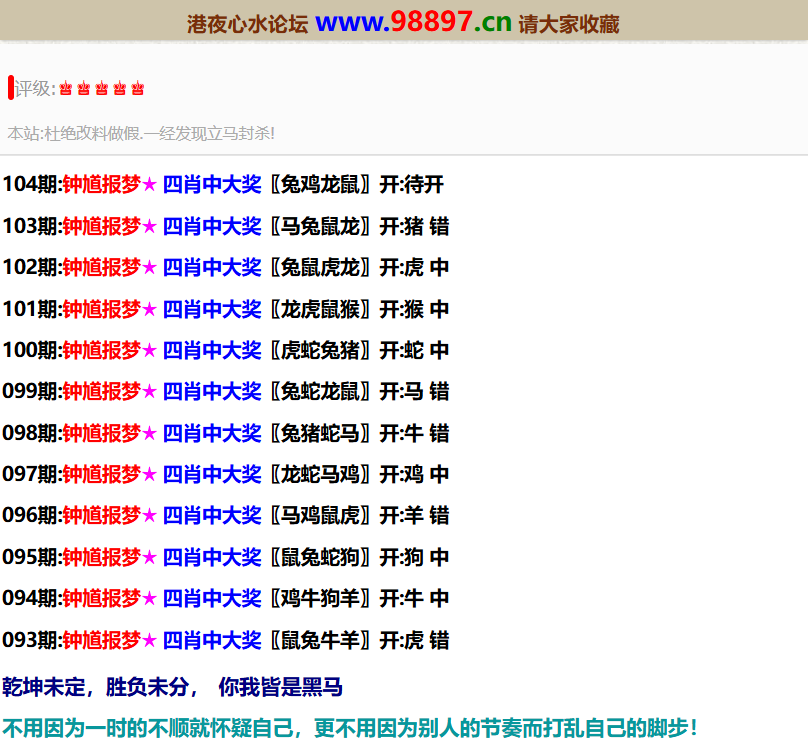Image resolution: width=808 pixels, height=755 pixels.
Task: Click the 港夜心水论坛 title text
Action: (247, 24)
